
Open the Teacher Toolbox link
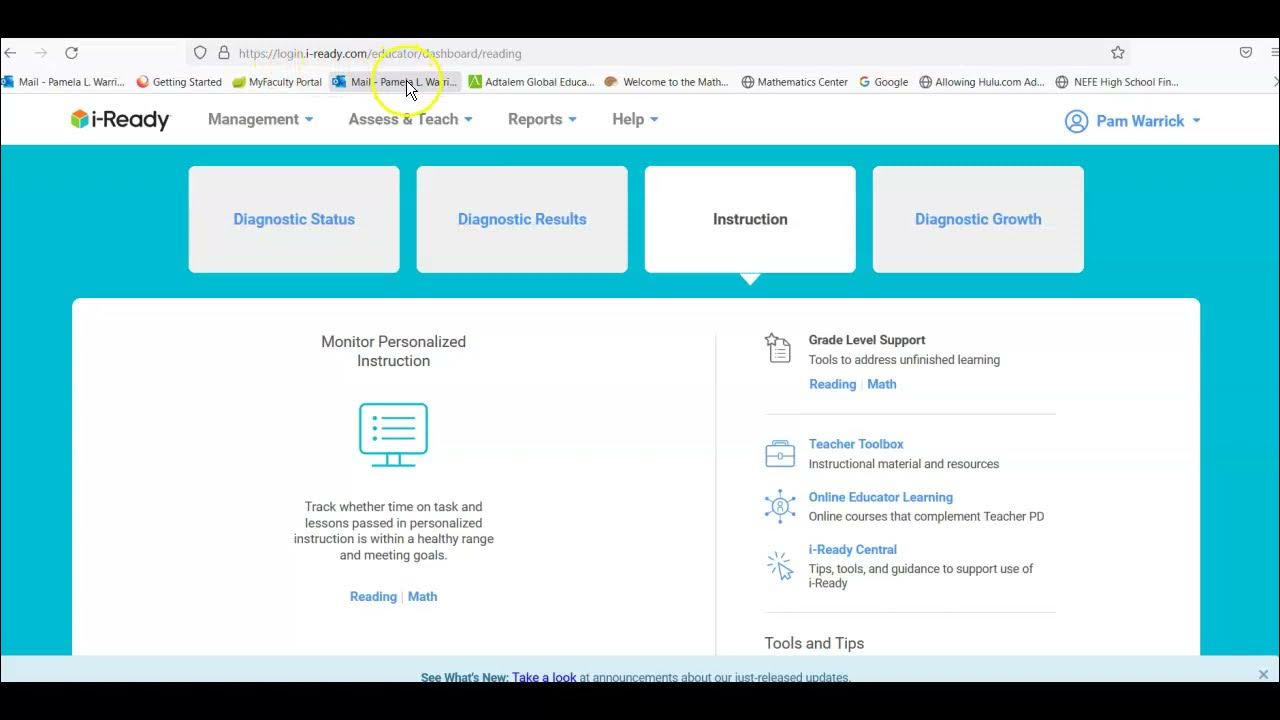point(856,444)
